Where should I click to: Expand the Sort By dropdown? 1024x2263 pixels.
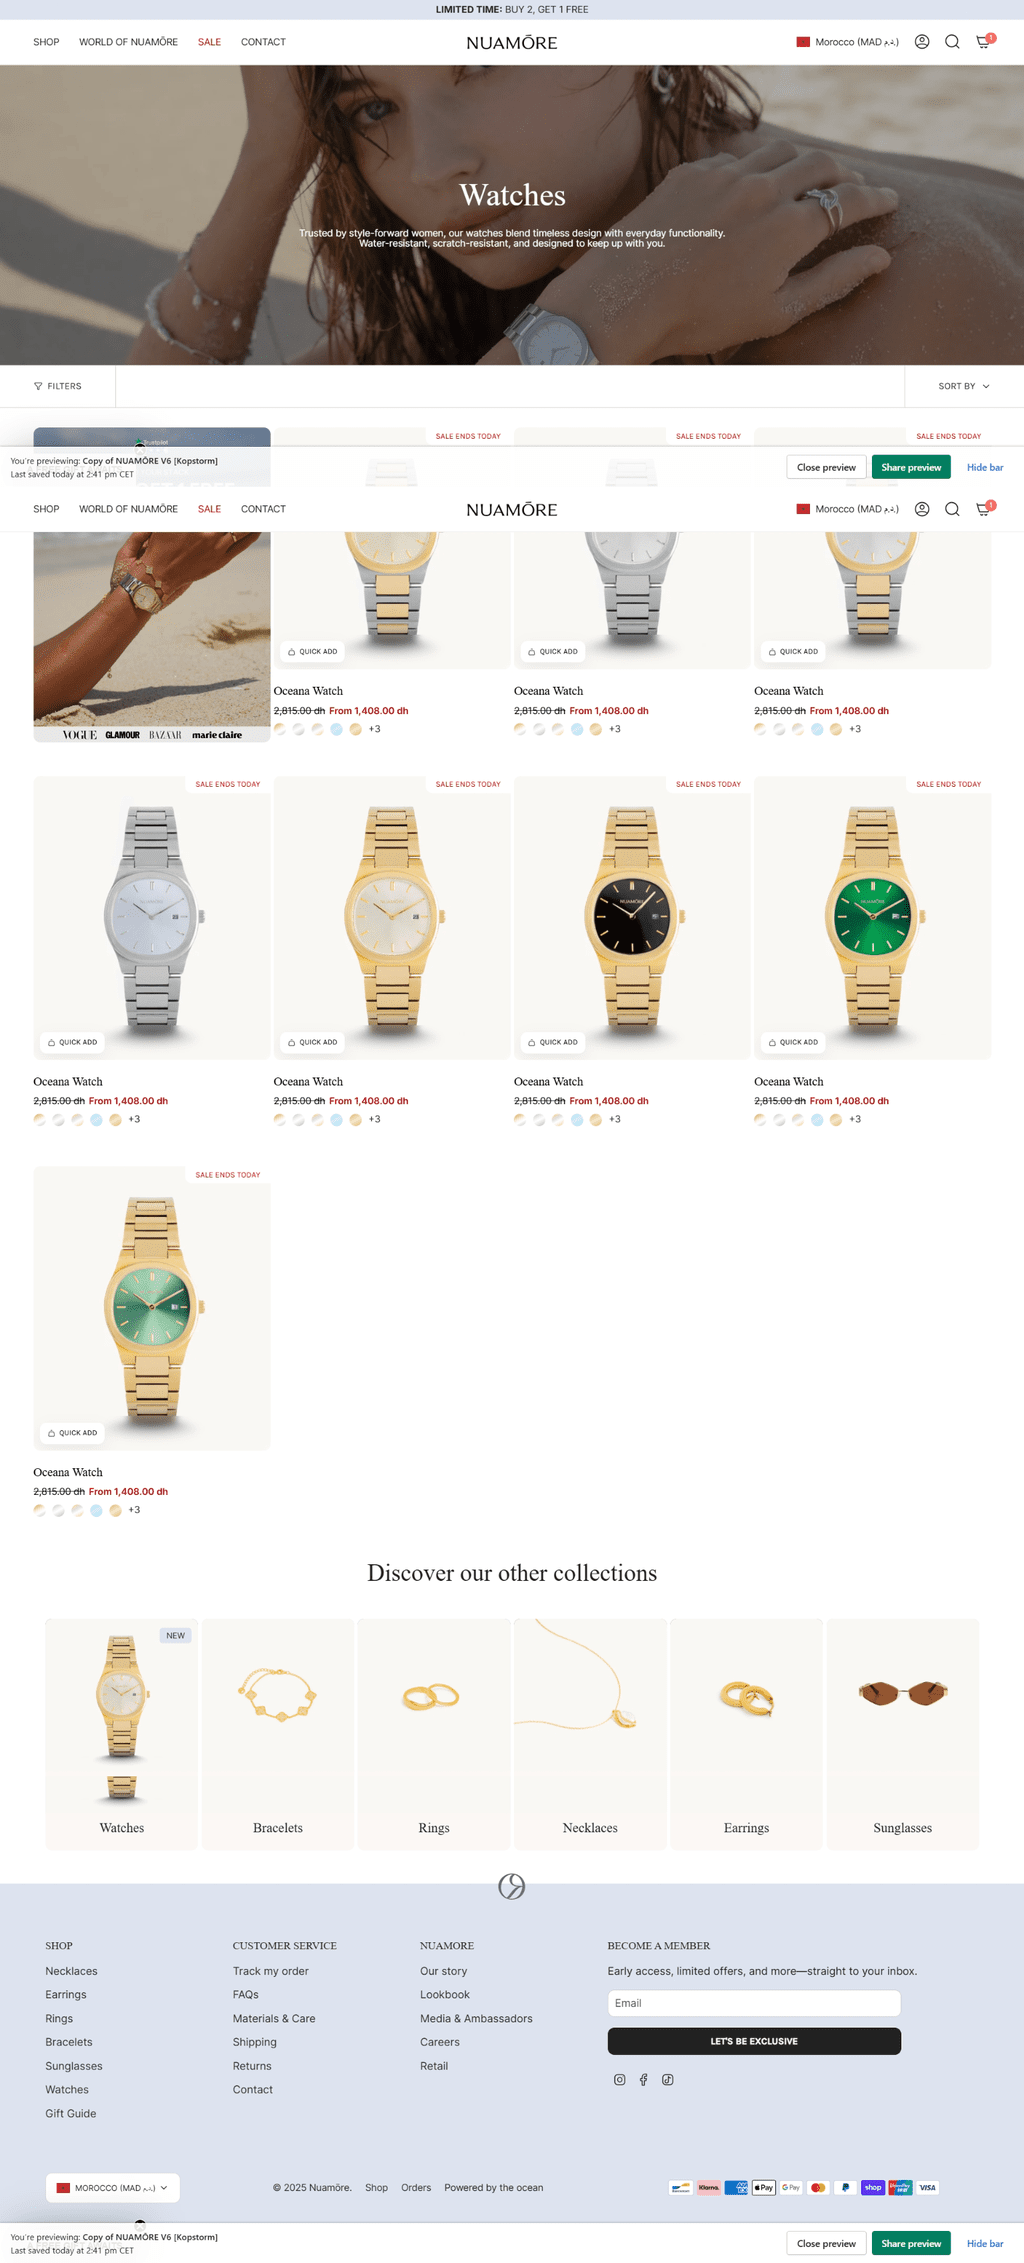coord(964,386)
